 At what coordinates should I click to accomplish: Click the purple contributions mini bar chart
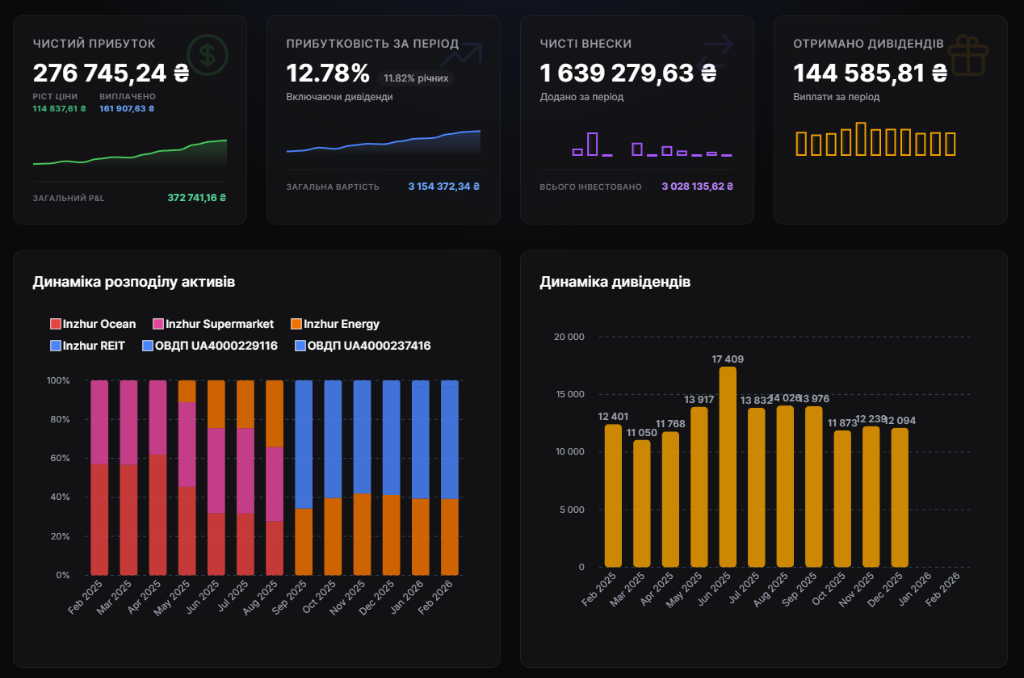pyautogui.click(x=652, y=144)
